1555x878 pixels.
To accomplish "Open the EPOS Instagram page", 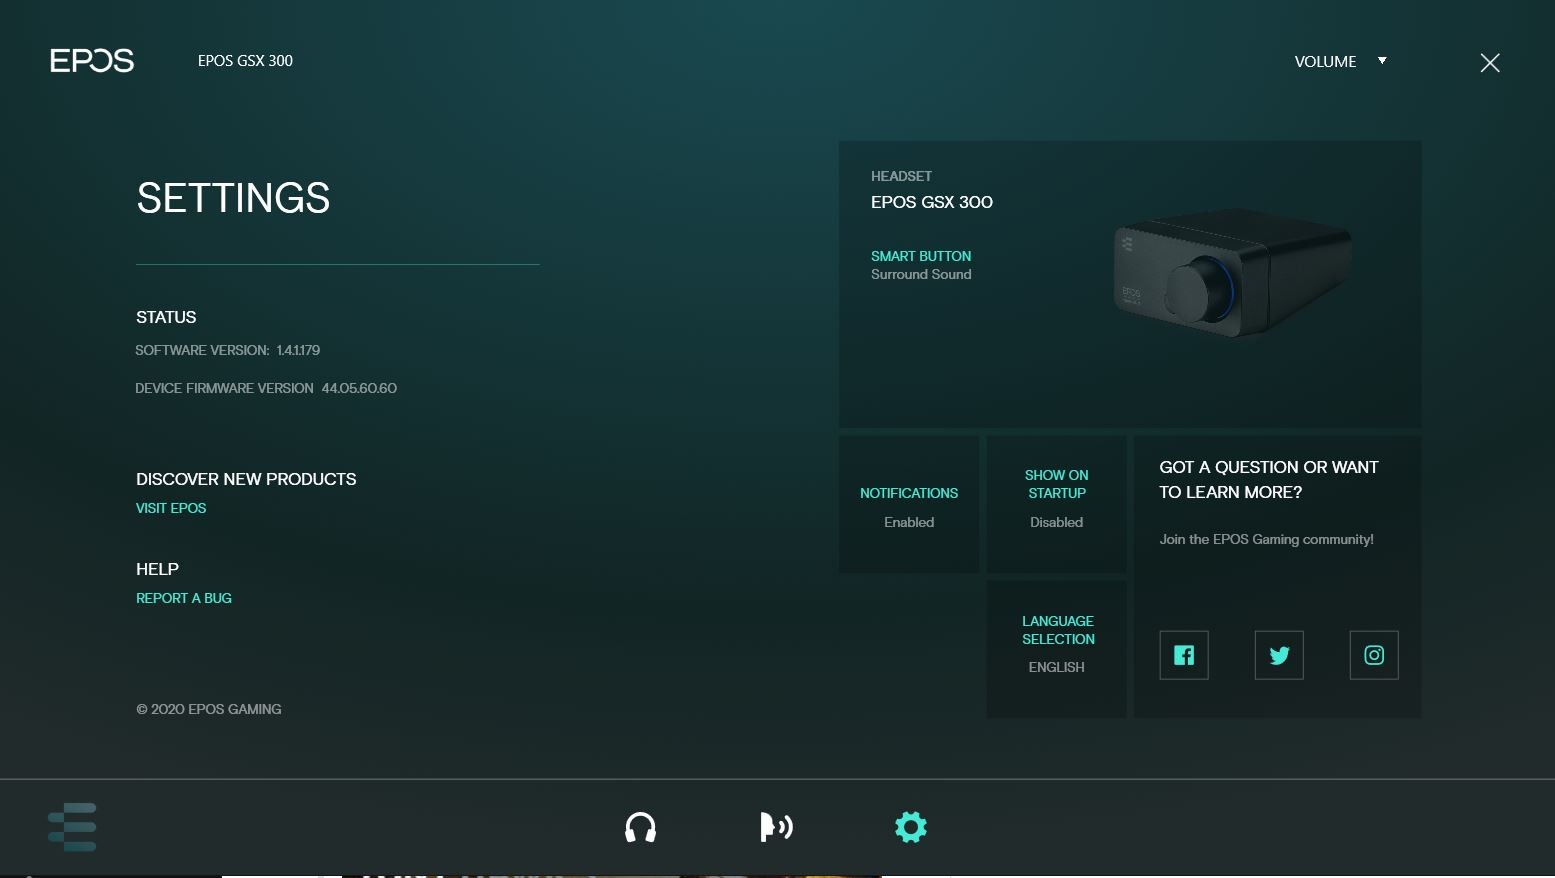I will pyautogui.click(x=1374, y=655).
